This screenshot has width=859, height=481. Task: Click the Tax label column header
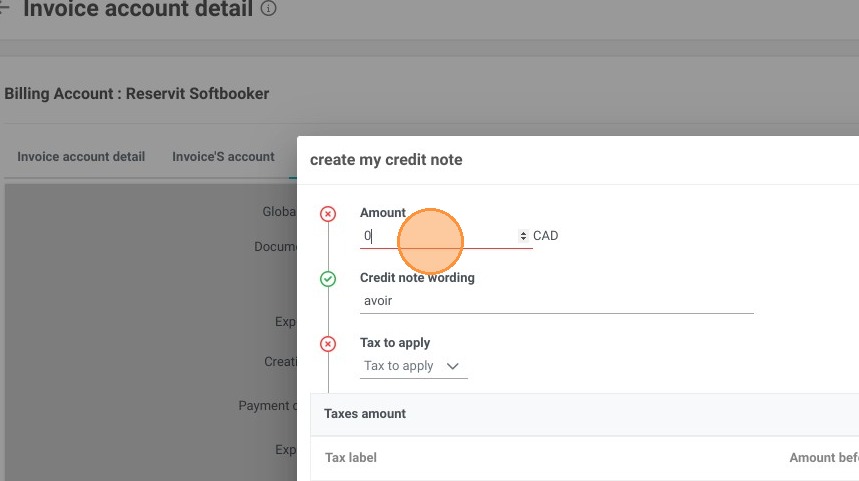(351, 457)
